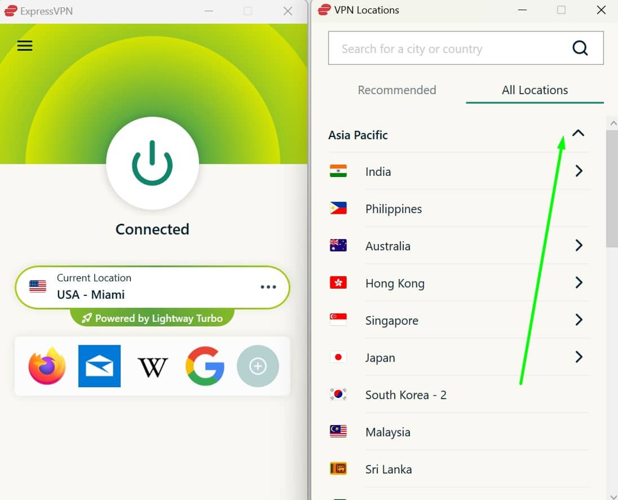Close the VPN Locations window
Image resolution: width=618 pixels, height=500 pixels.
tap(601, 10)
